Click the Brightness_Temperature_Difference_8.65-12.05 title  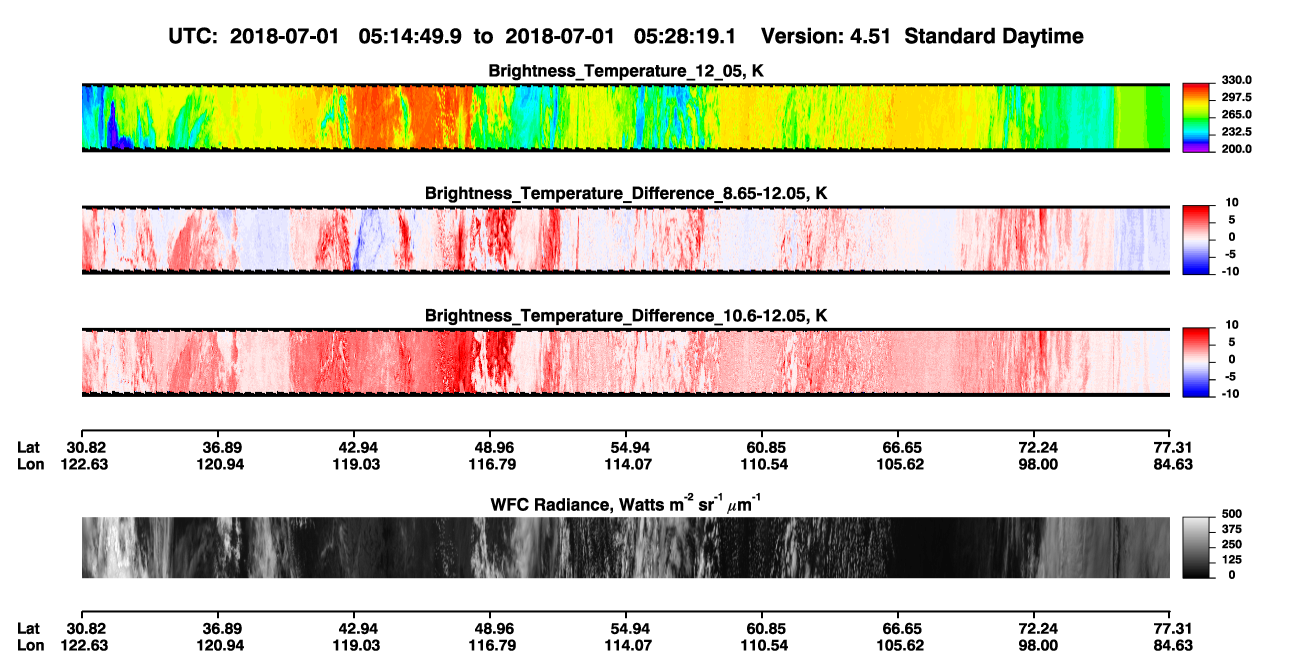(626, 193)
